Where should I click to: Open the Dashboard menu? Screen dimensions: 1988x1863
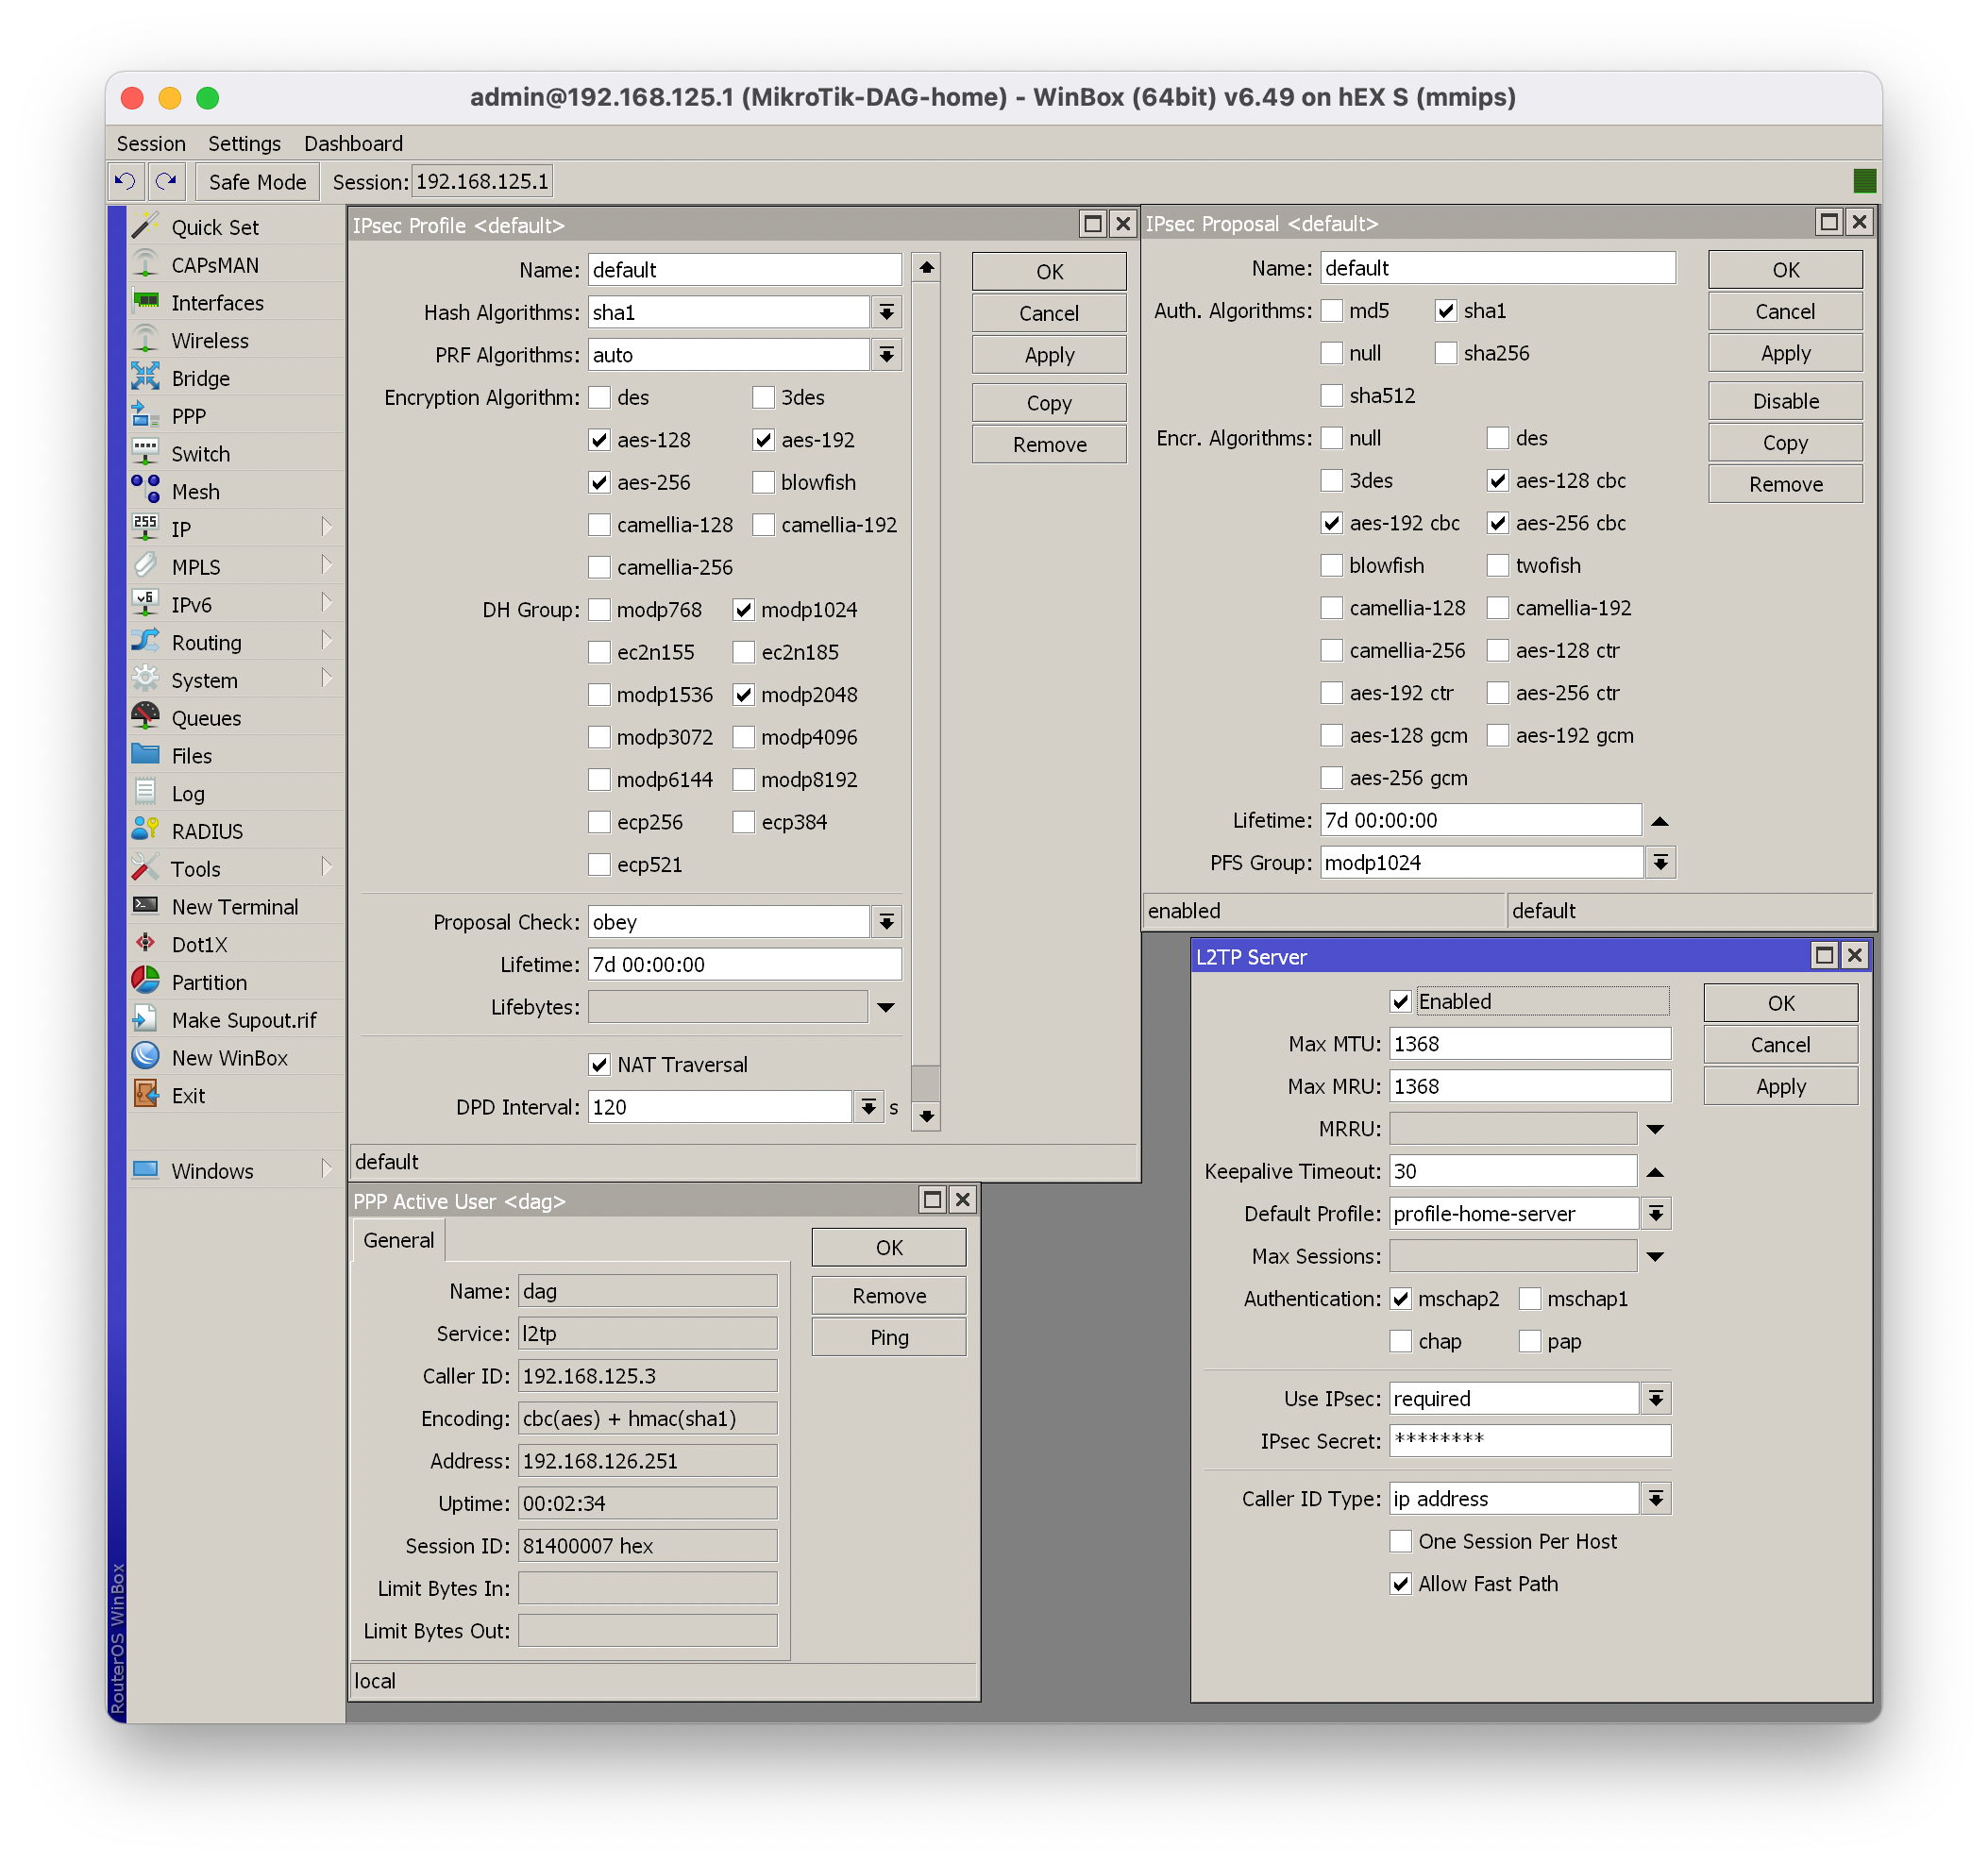coord(353,144)
